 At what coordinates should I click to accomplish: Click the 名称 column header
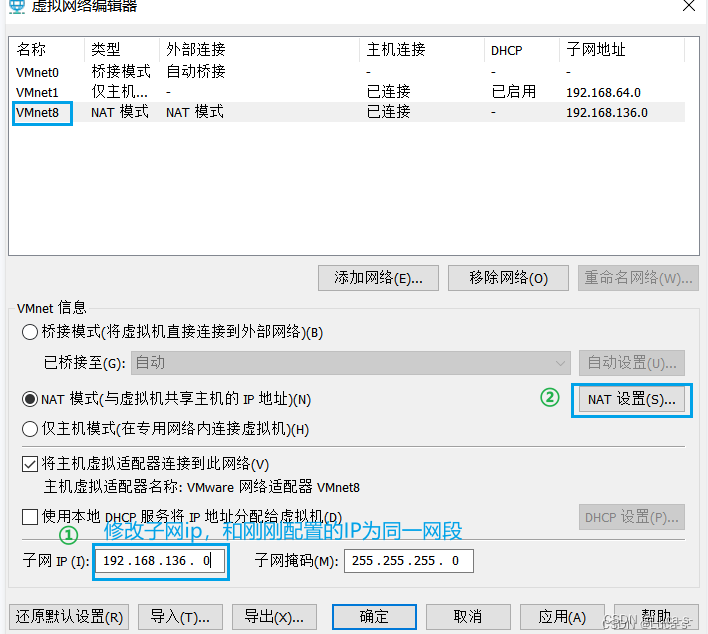pyautogui.click(x=47, y=50)
